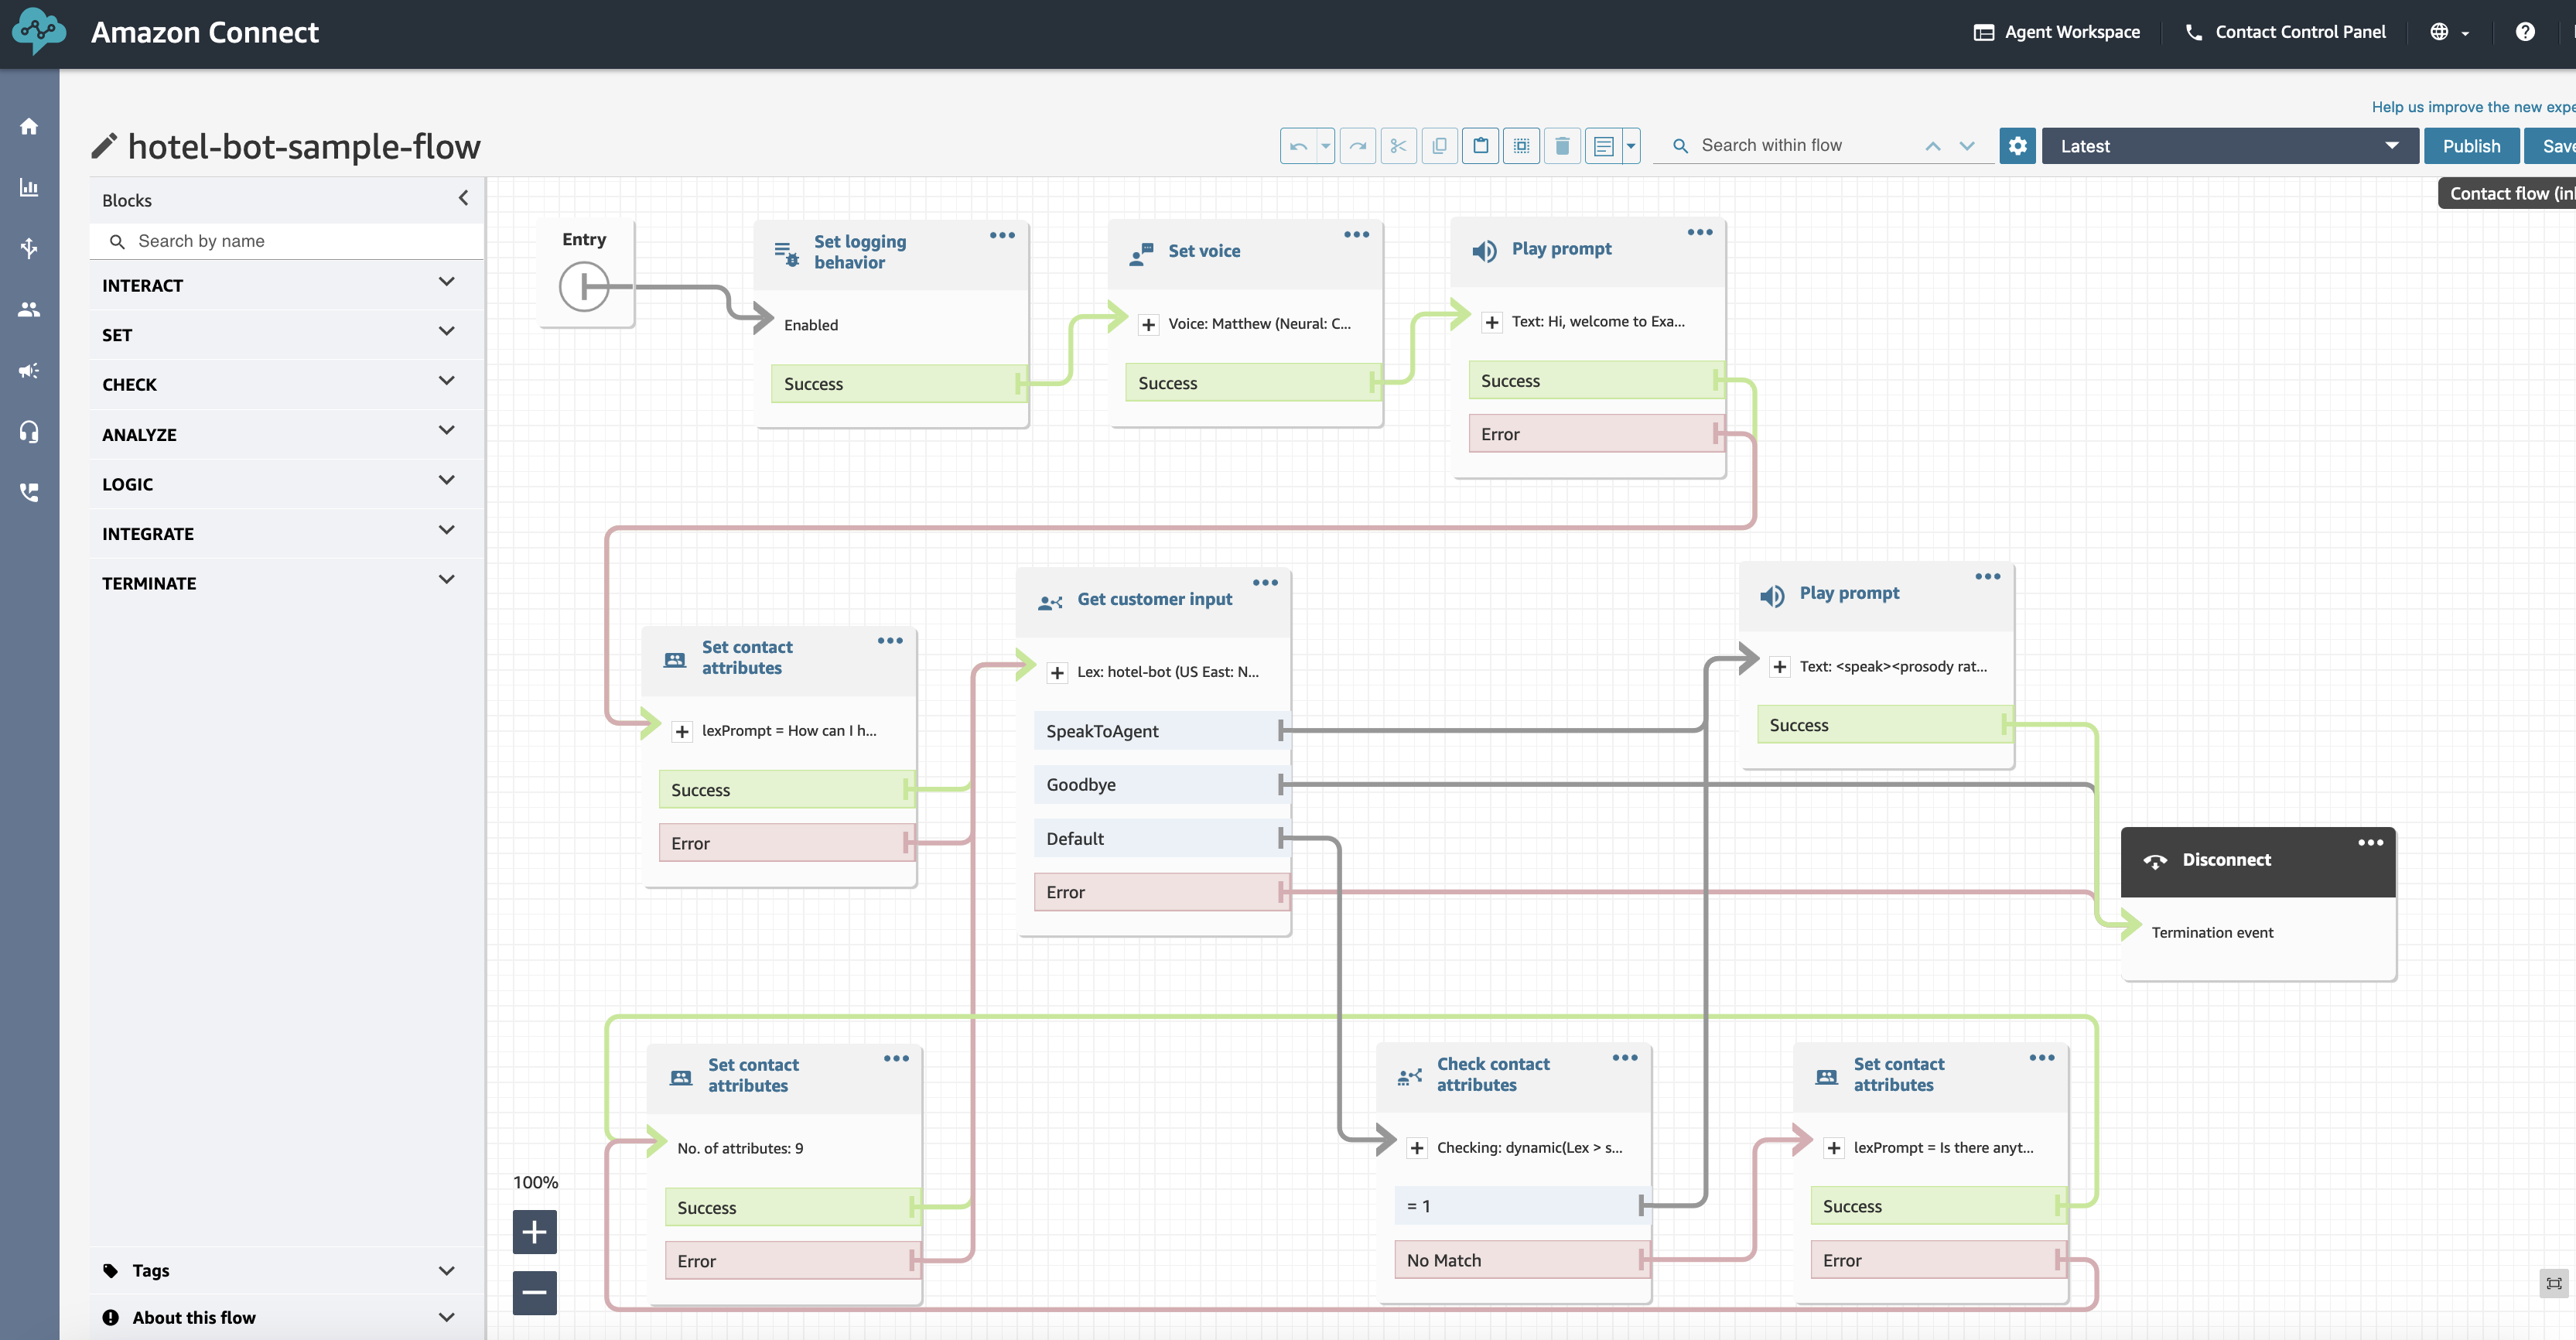Open Disconnect block options menu
Viewport: 2576px width, 1340px height.
[x=2370, y=843]
